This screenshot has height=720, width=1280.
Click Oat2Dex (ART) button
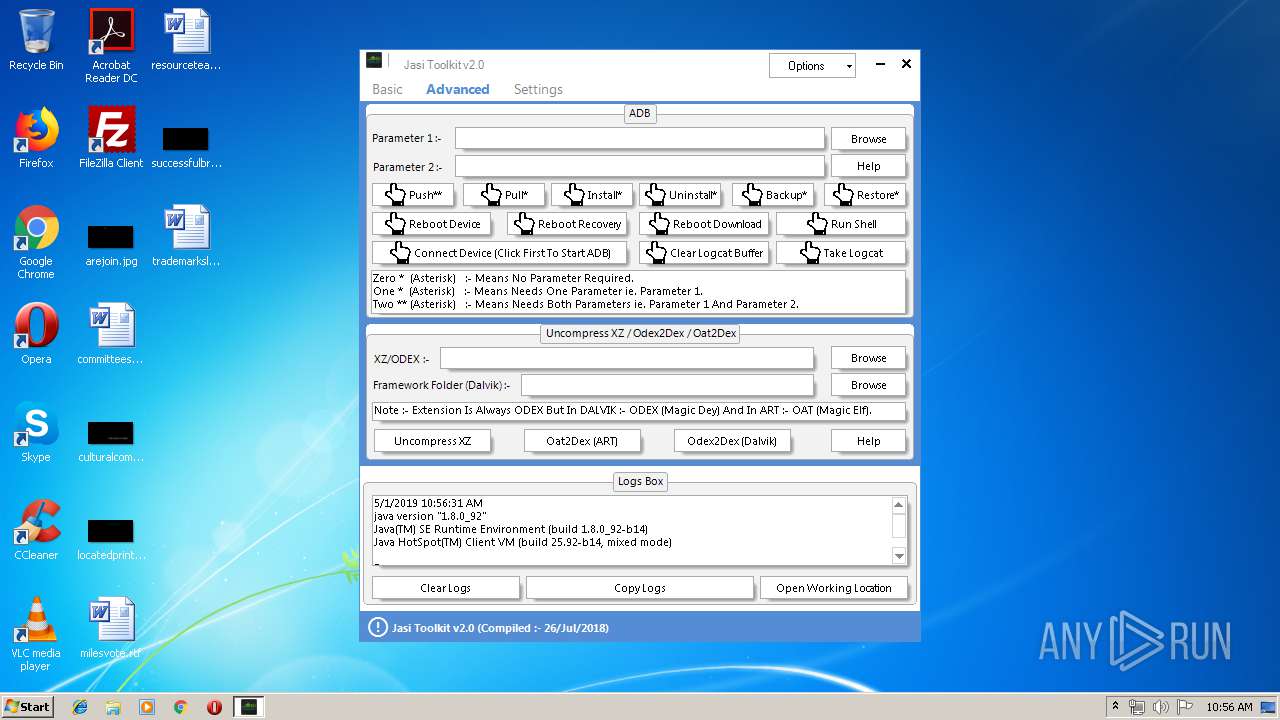(582, 441)
